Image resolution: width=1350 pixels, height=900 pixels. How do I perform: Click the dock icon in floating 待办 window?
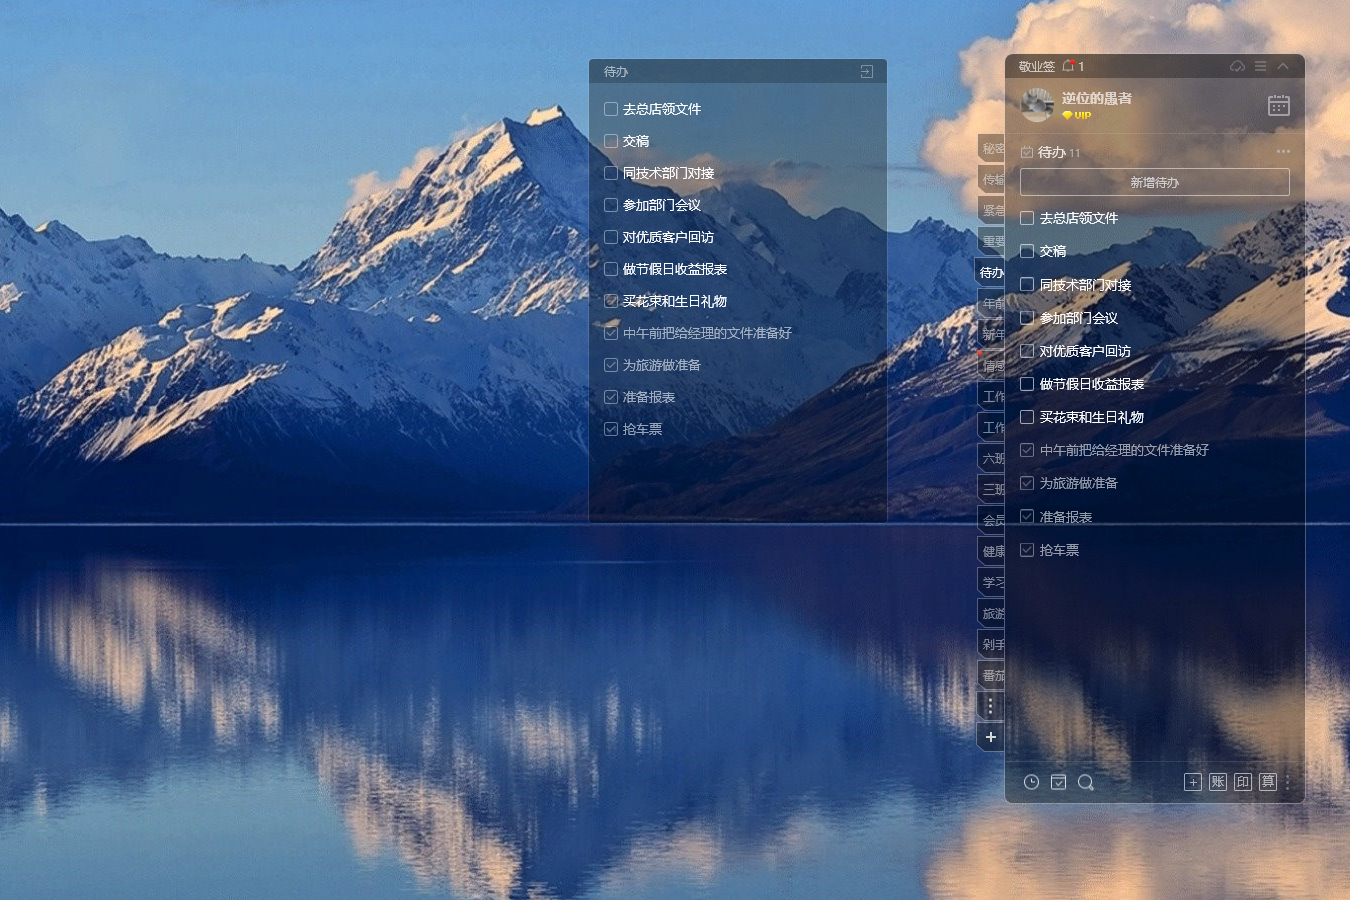[x=866, y=72]
